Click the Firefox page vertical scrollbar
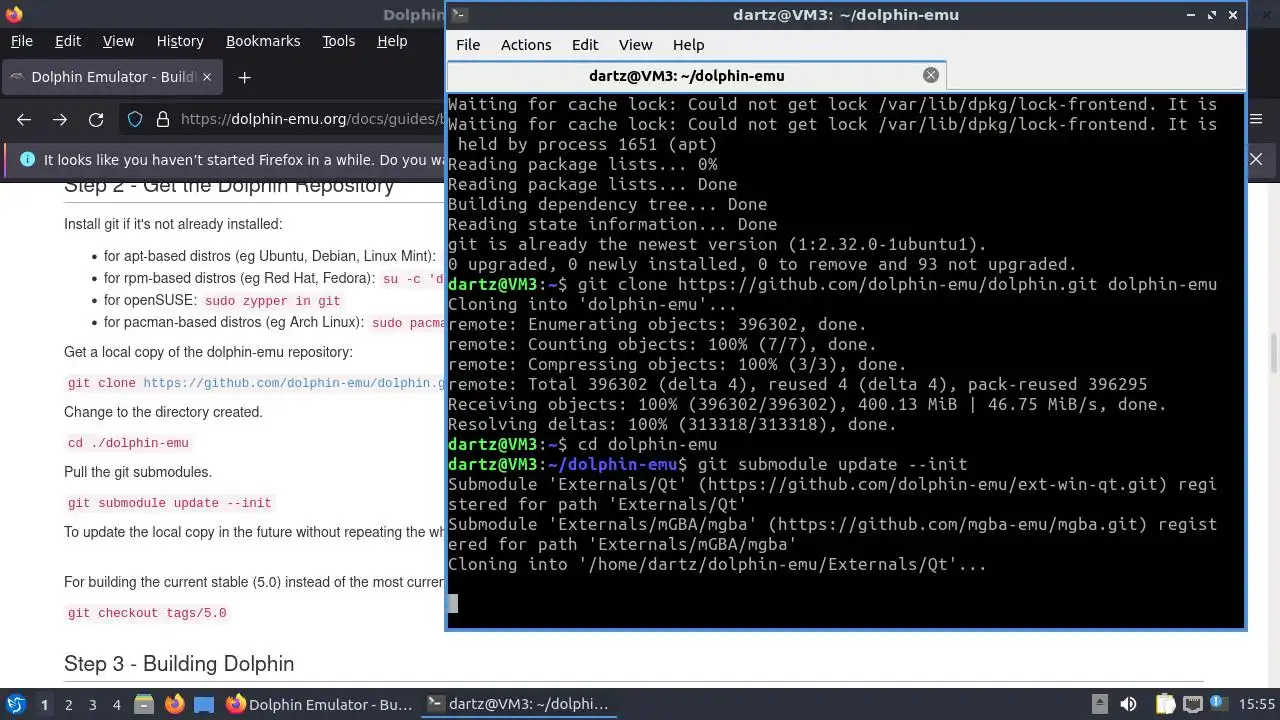 click(1273, 352)
